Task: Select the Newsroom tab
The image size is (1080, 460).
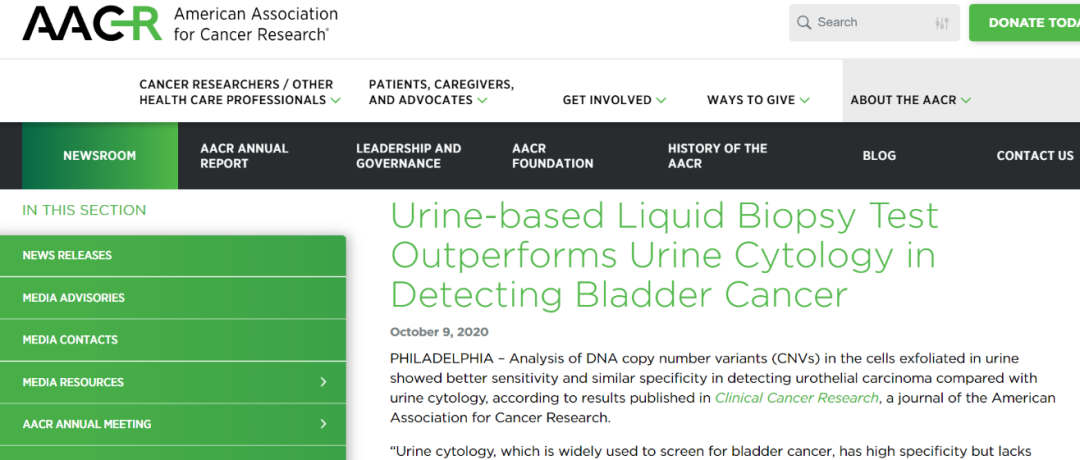Action: click(99, 156)
